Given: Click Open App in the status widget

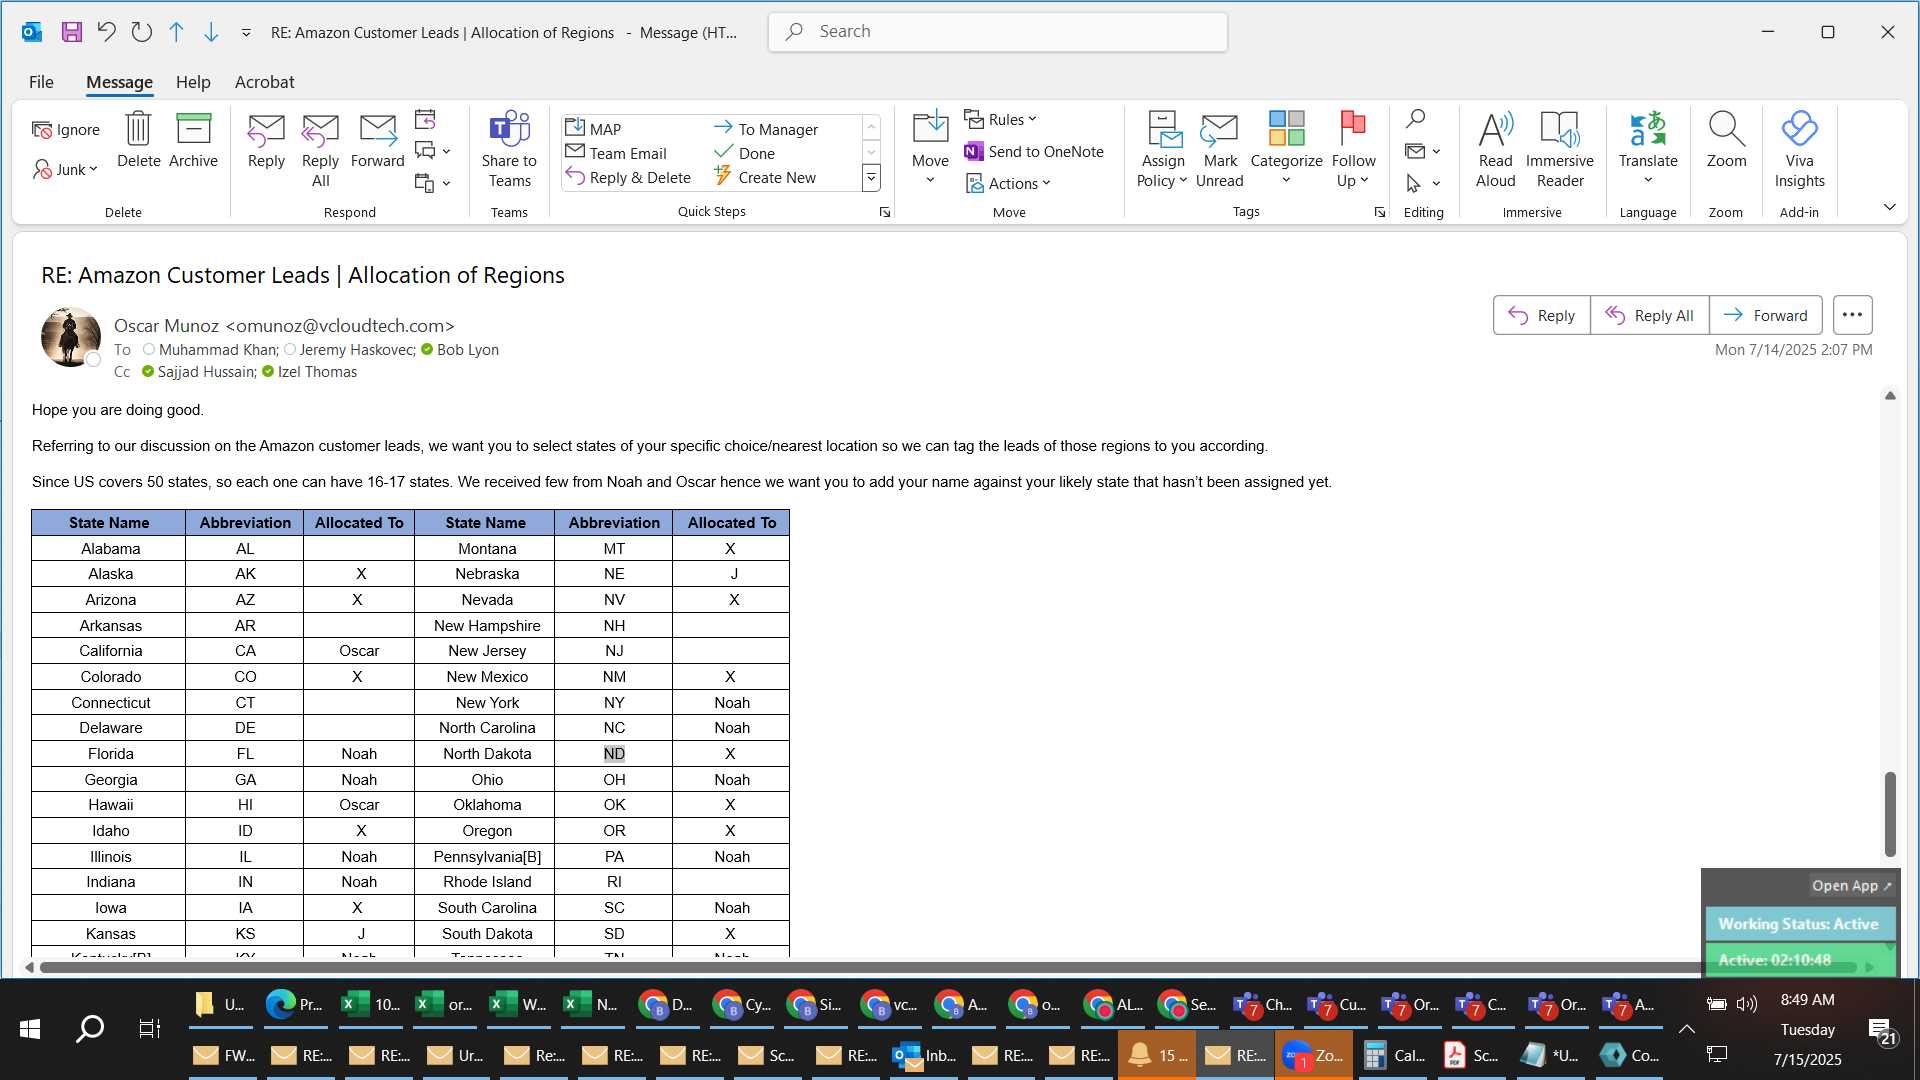Looking at the screenshot, I should click(x=1851, y=886).
